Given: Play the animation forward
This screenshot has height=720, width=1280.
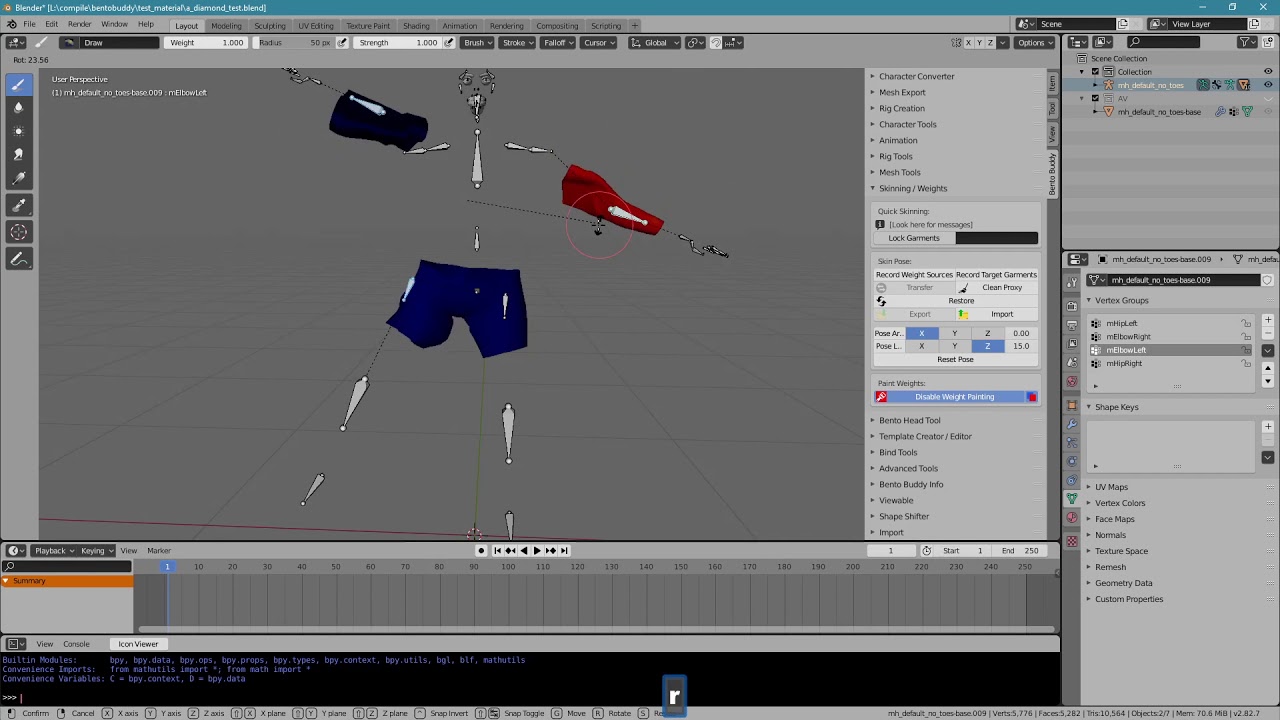Looking at the screenshot, I should pos(537,551).
